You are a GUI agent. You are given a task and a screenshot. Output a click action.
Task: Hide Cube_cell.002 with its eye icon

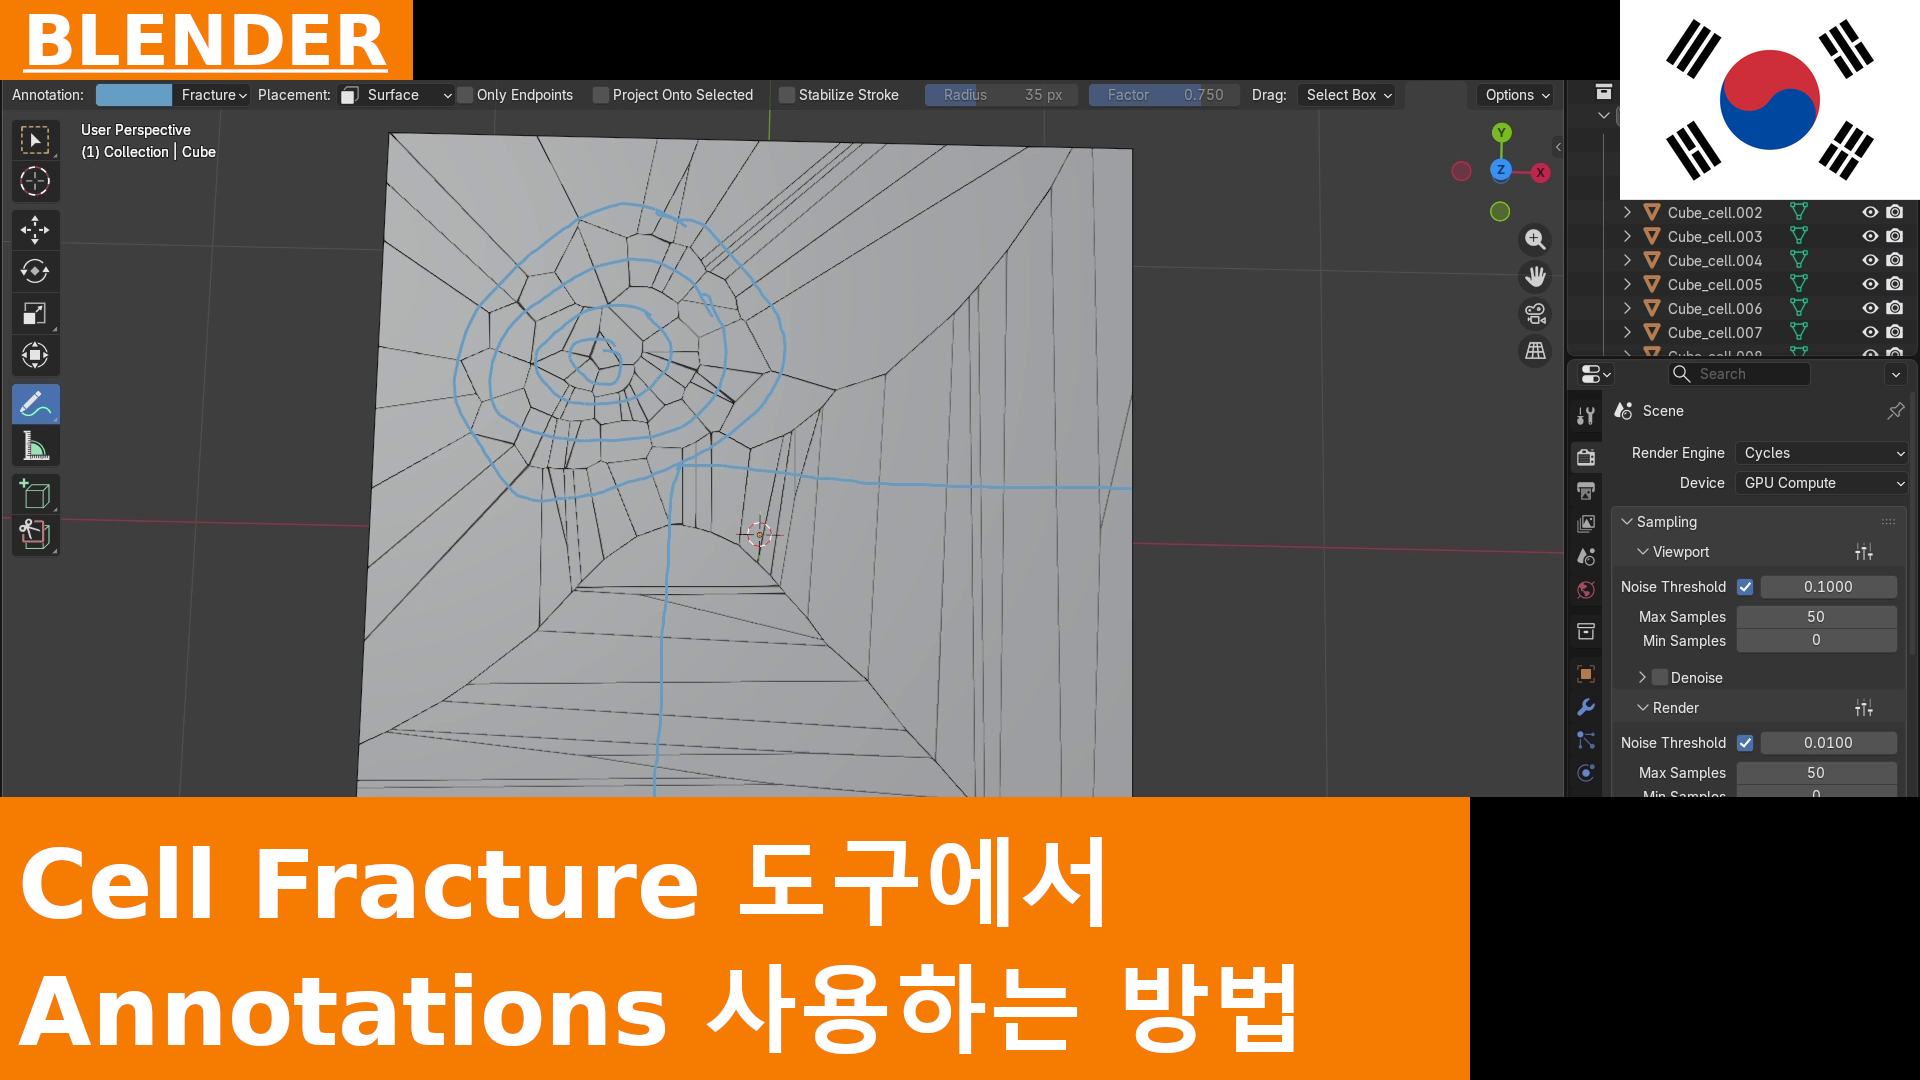(1870, 212)
